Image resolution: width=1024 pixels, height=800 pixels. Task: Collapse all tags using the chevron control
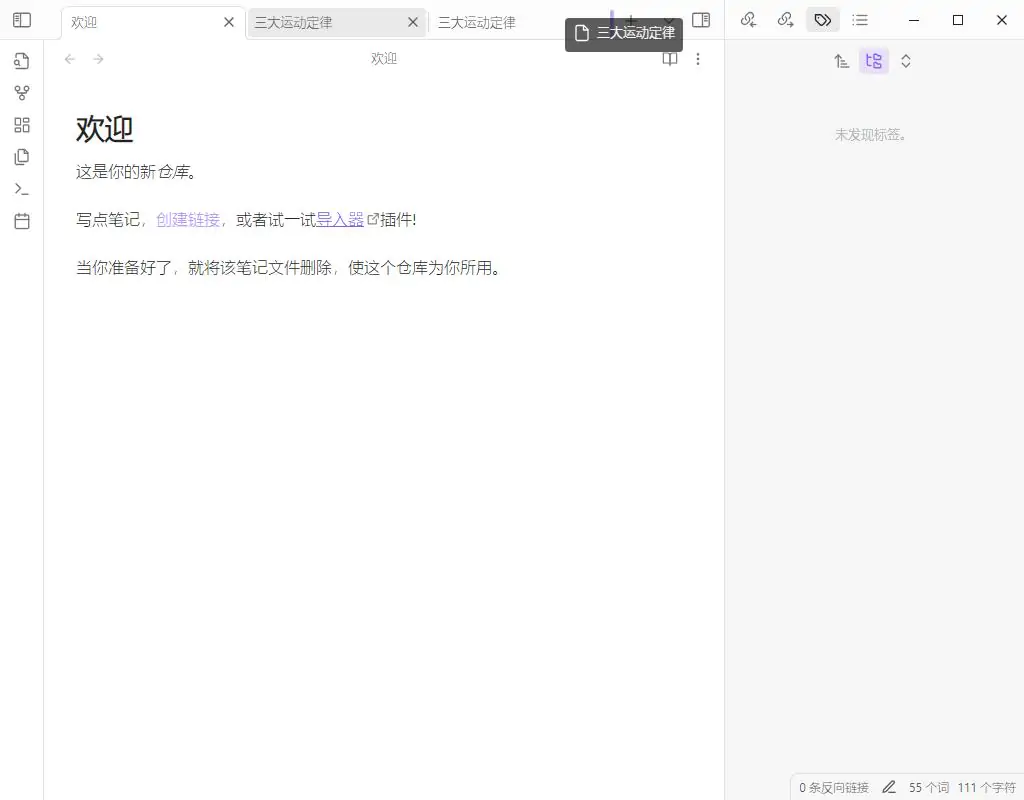[x=906, y=60]
